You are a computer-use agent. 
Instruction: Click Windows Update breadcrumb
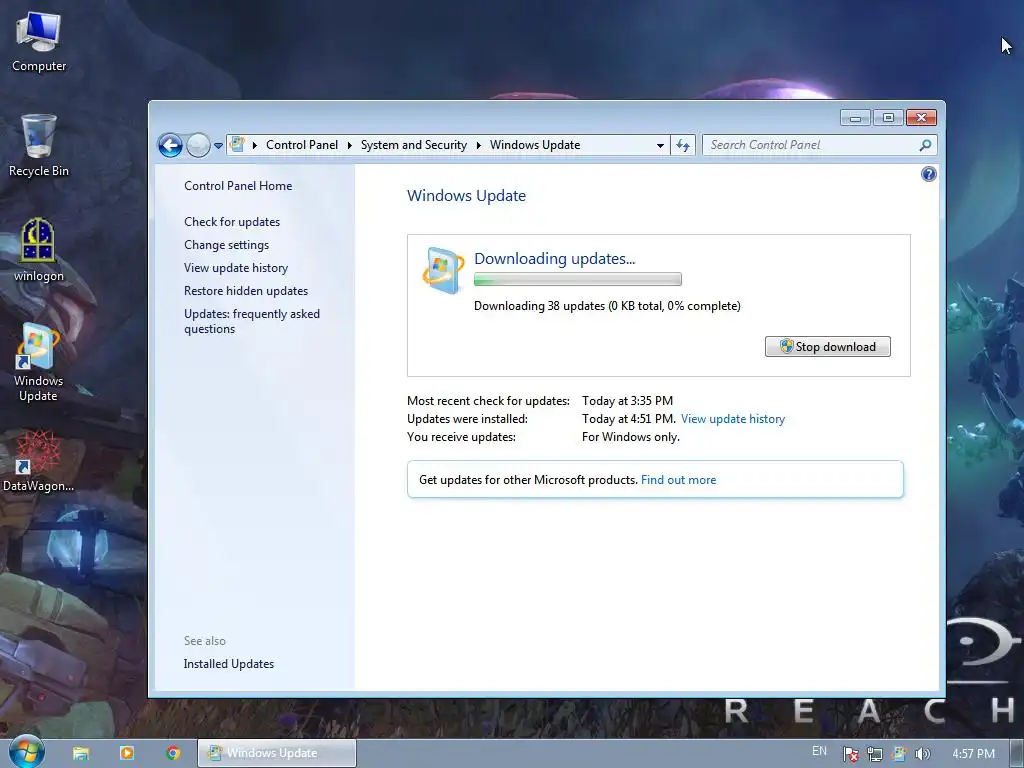click(x=535, y=145)
